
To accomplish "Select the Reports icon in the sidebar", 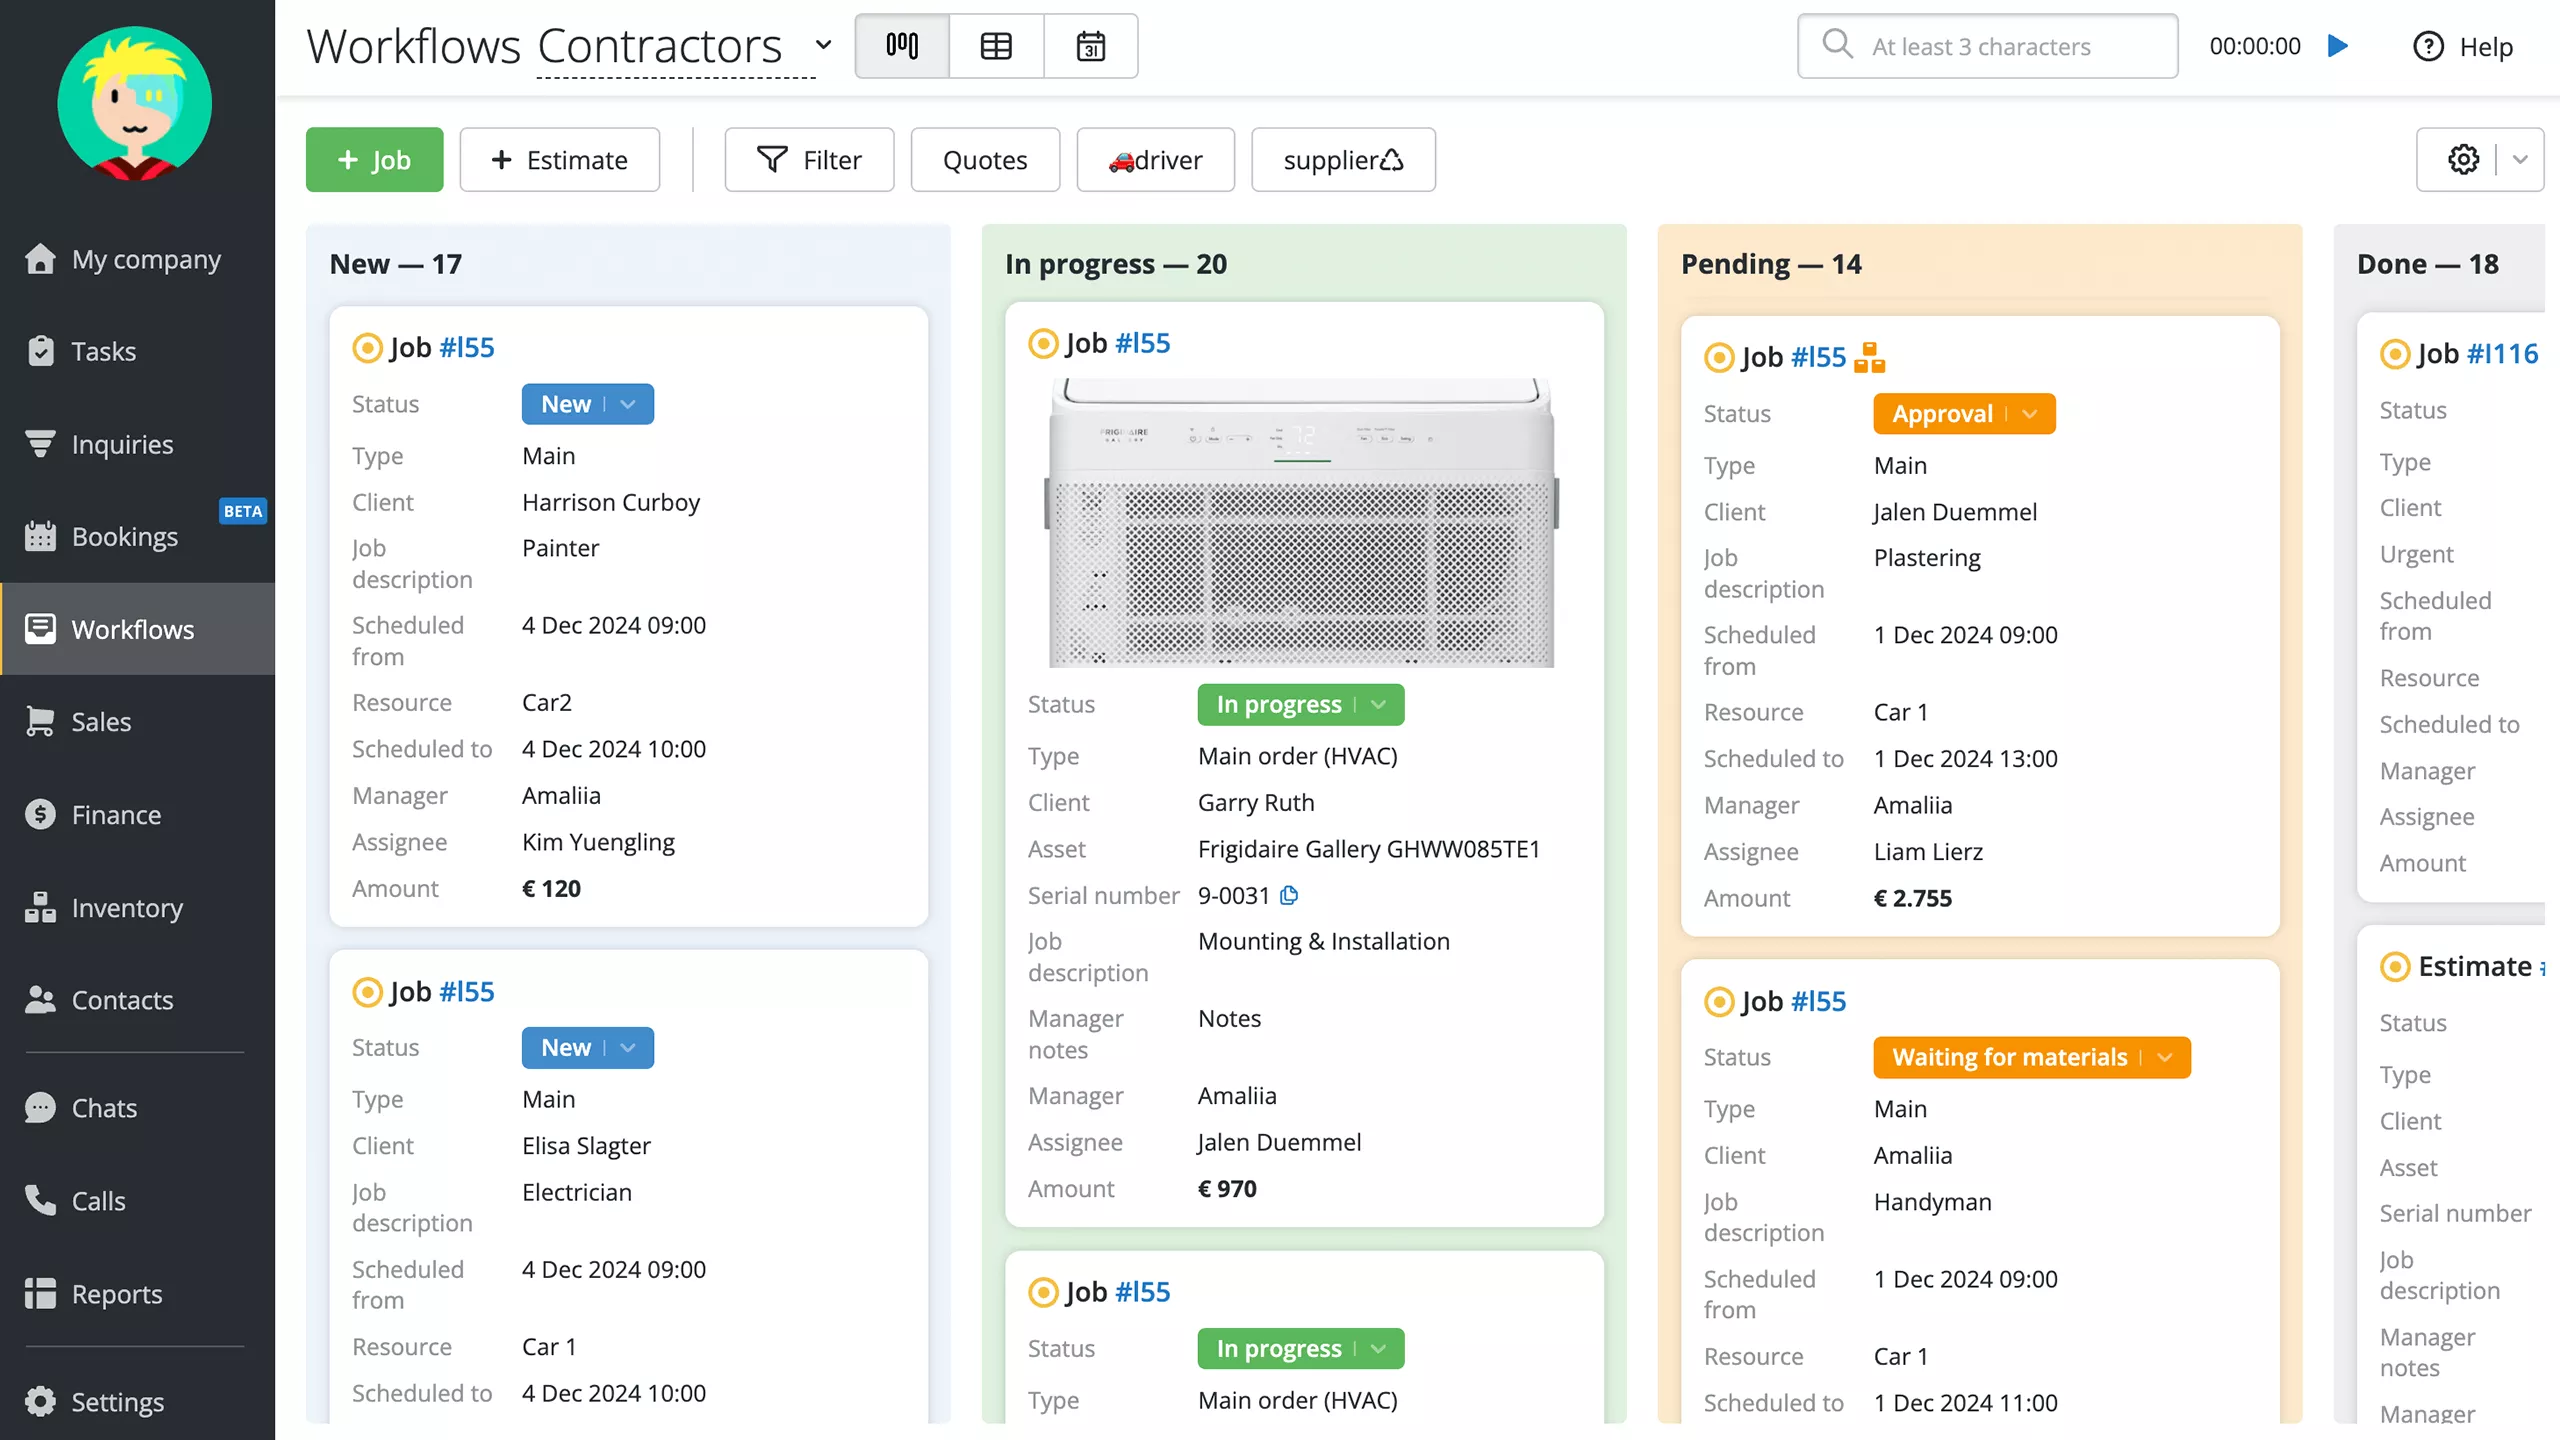I will [40, 1293].
